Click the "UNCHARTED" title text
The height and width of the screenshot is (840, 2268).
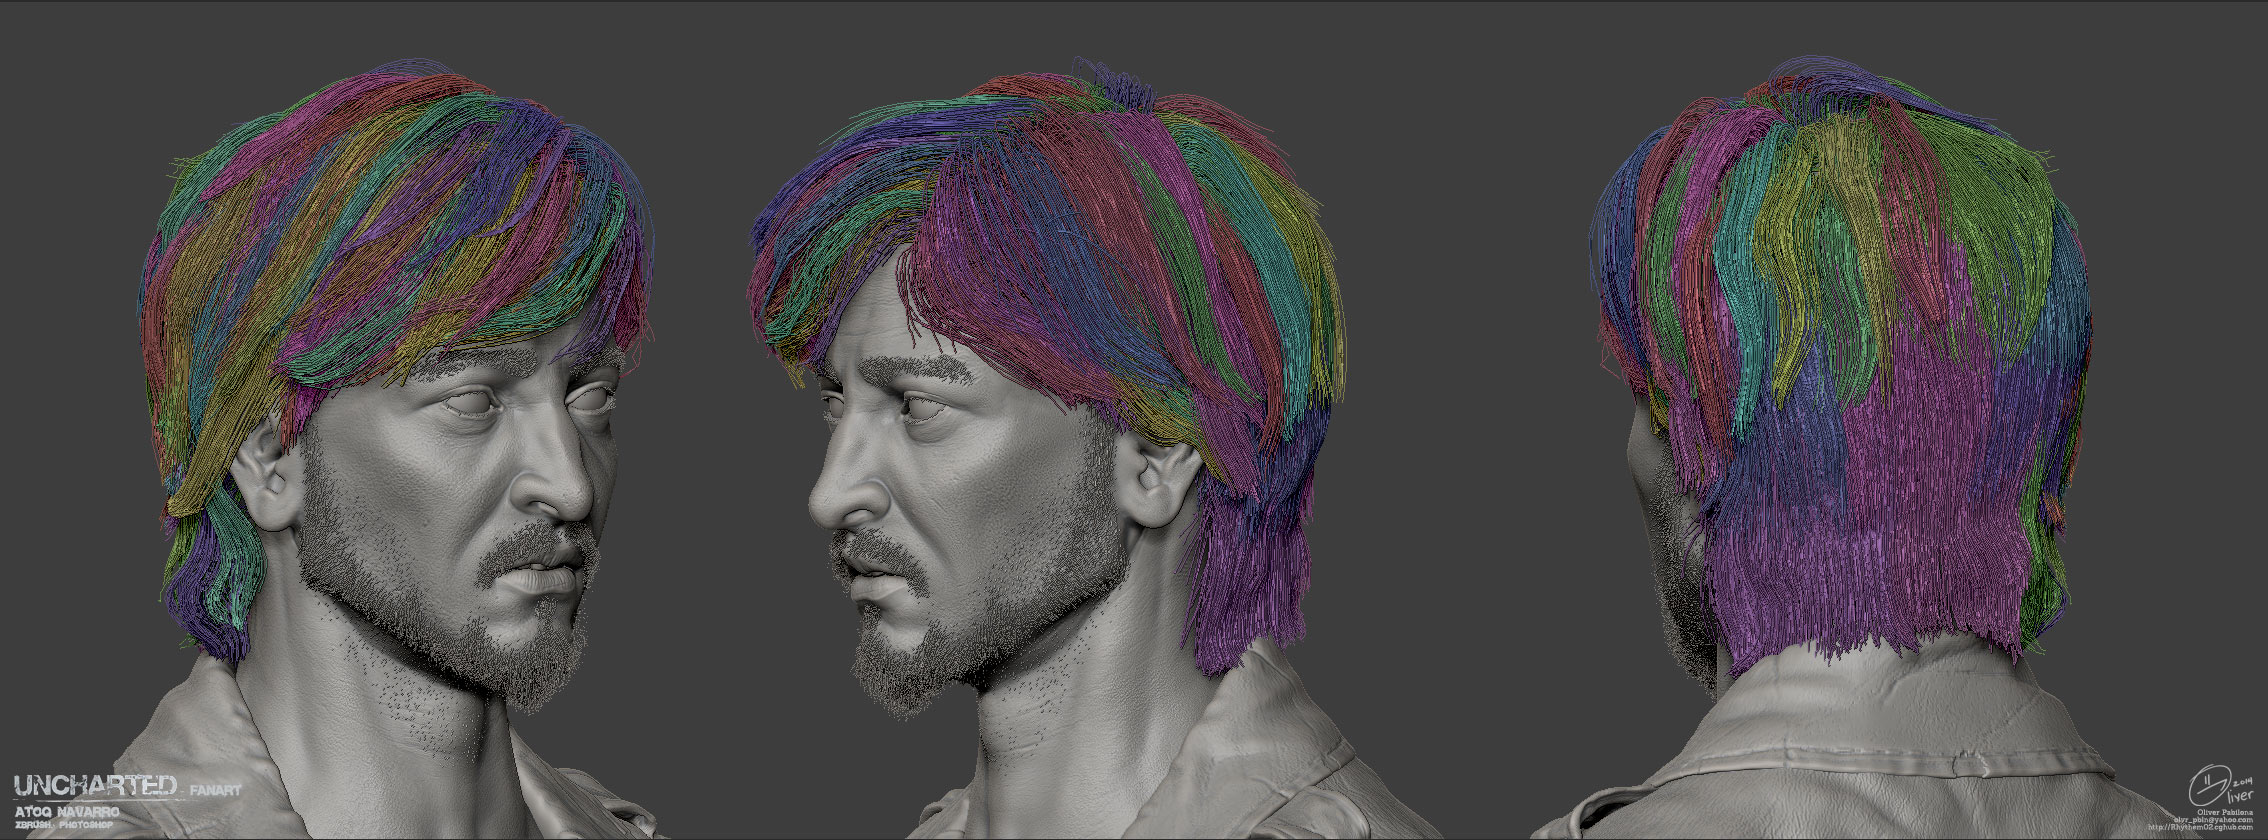pyautogui.click(x=95, y=785)
